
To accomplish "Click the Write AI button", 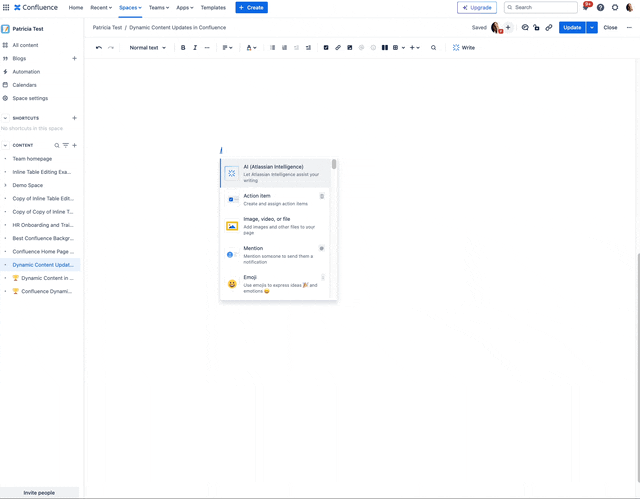I will 464,48.
